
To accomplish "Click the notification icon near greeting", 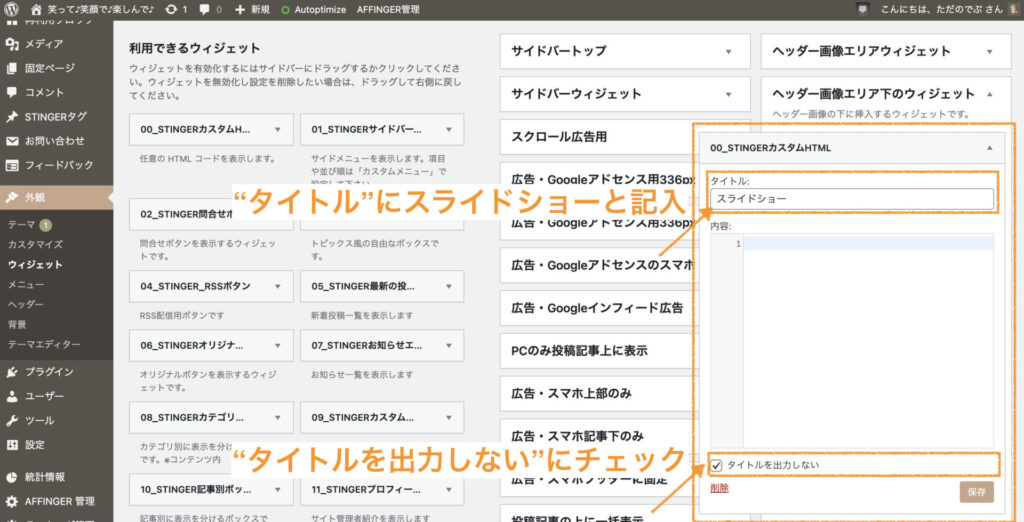I will click(863, 10).
